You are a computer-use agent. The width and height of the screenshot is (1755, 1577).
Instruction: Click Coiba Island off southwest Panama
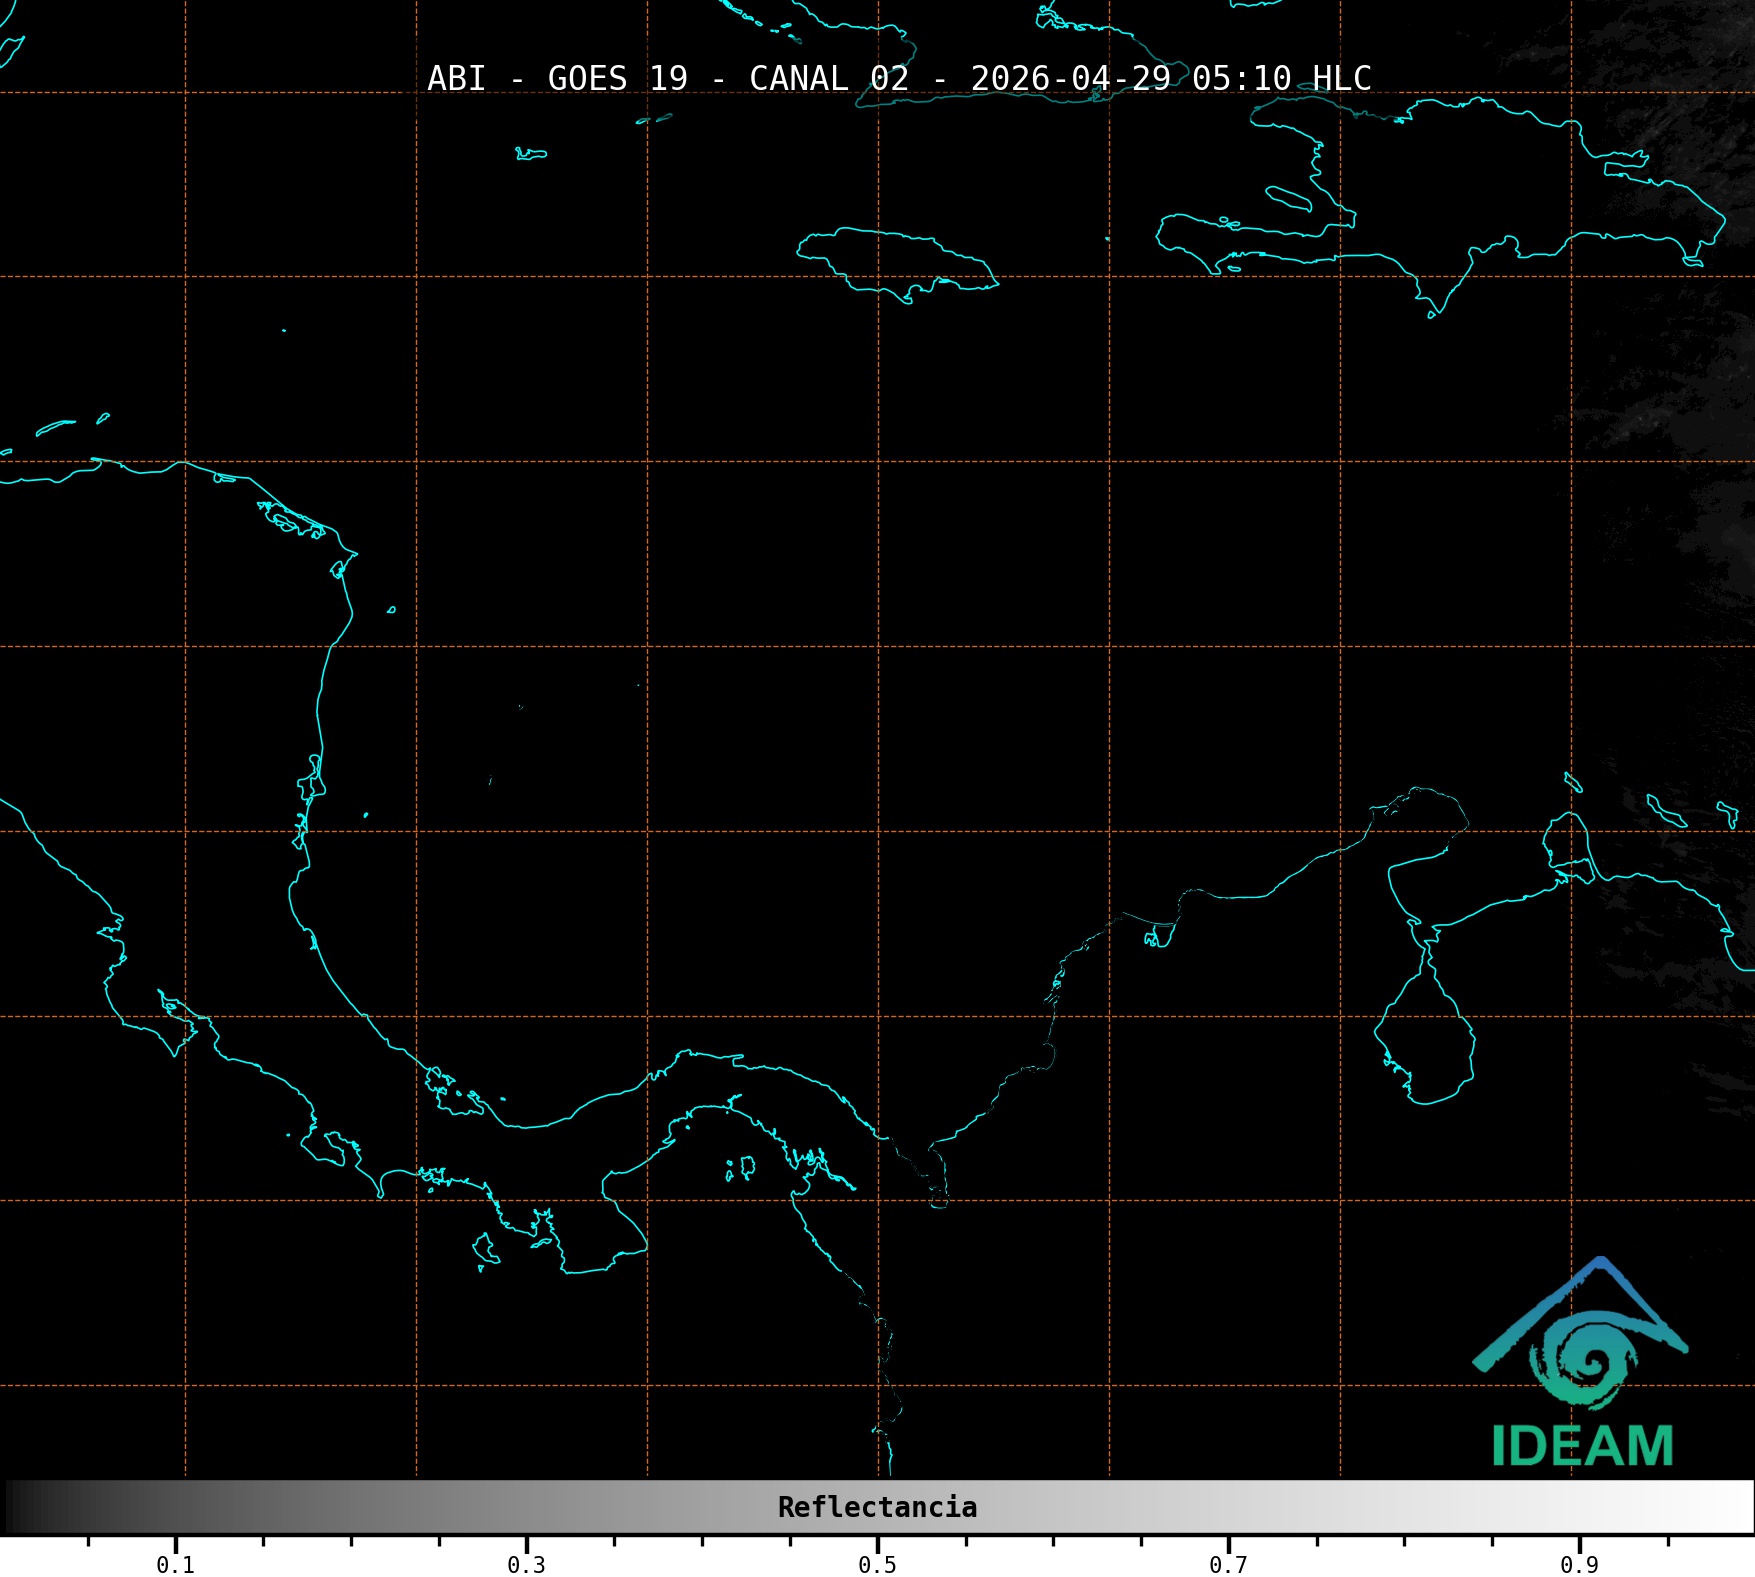click(485, 1248)
